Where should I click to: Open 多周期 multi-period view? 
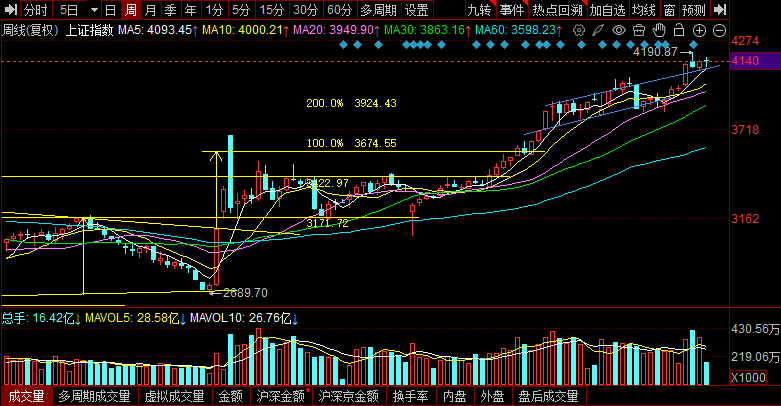click(379, 10)
